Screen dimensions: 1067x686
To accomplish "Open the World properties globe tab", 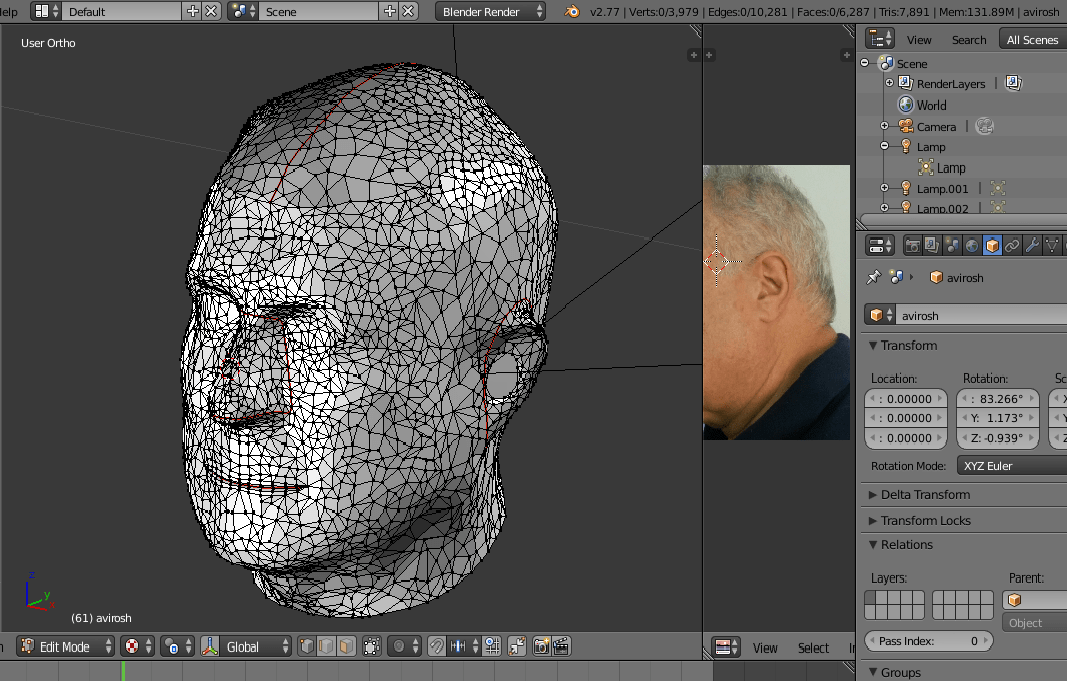I will 972,246.
